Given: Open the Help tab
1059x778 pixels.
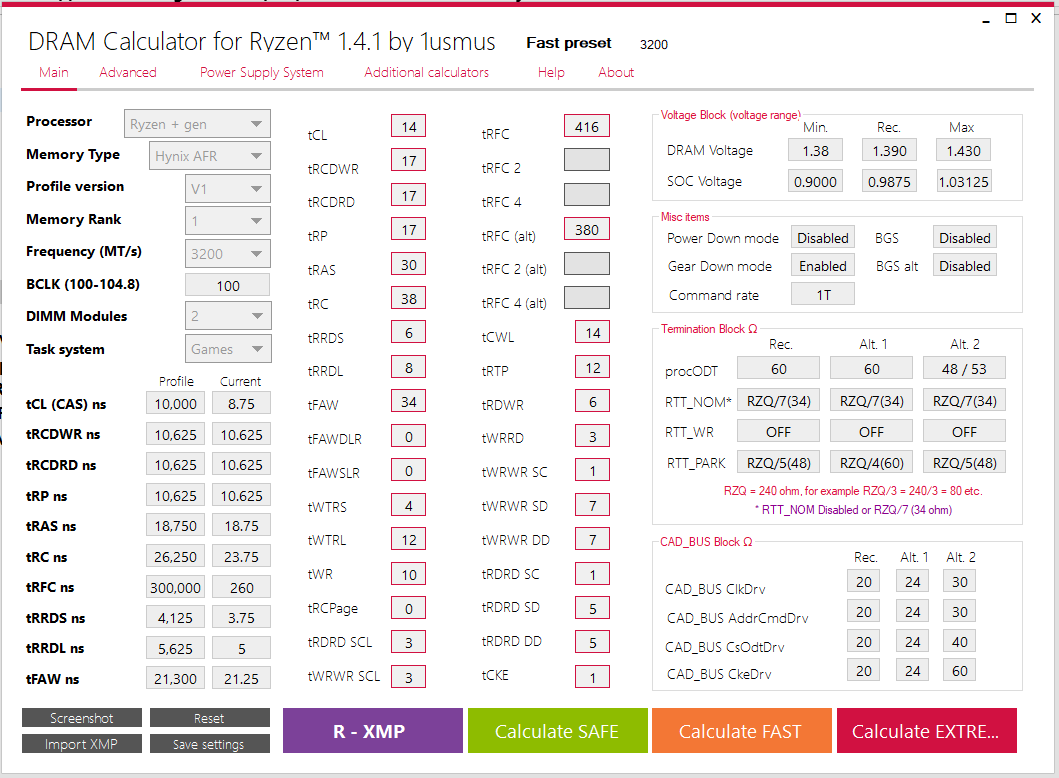Looking at the screenshot, I should pos(551,72).
